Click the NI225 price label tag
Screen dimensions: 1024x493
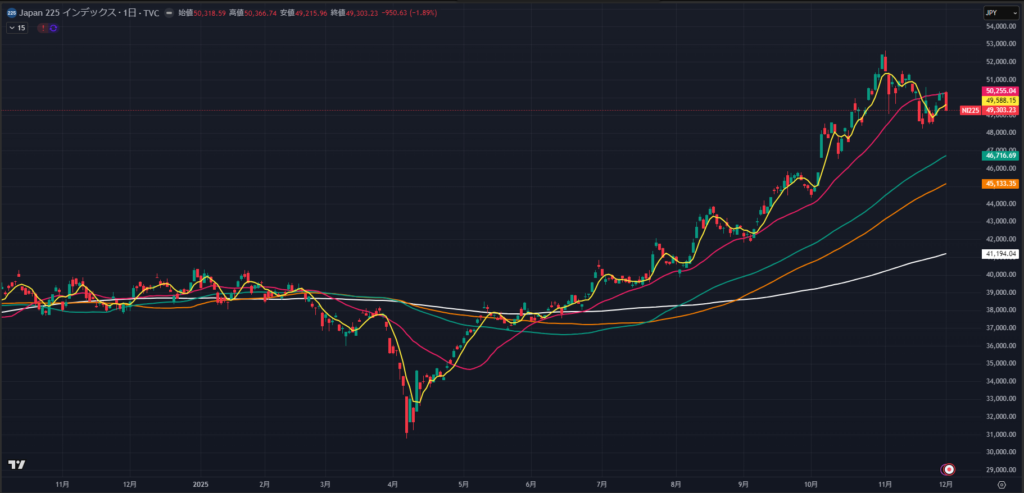click(969, 110)
